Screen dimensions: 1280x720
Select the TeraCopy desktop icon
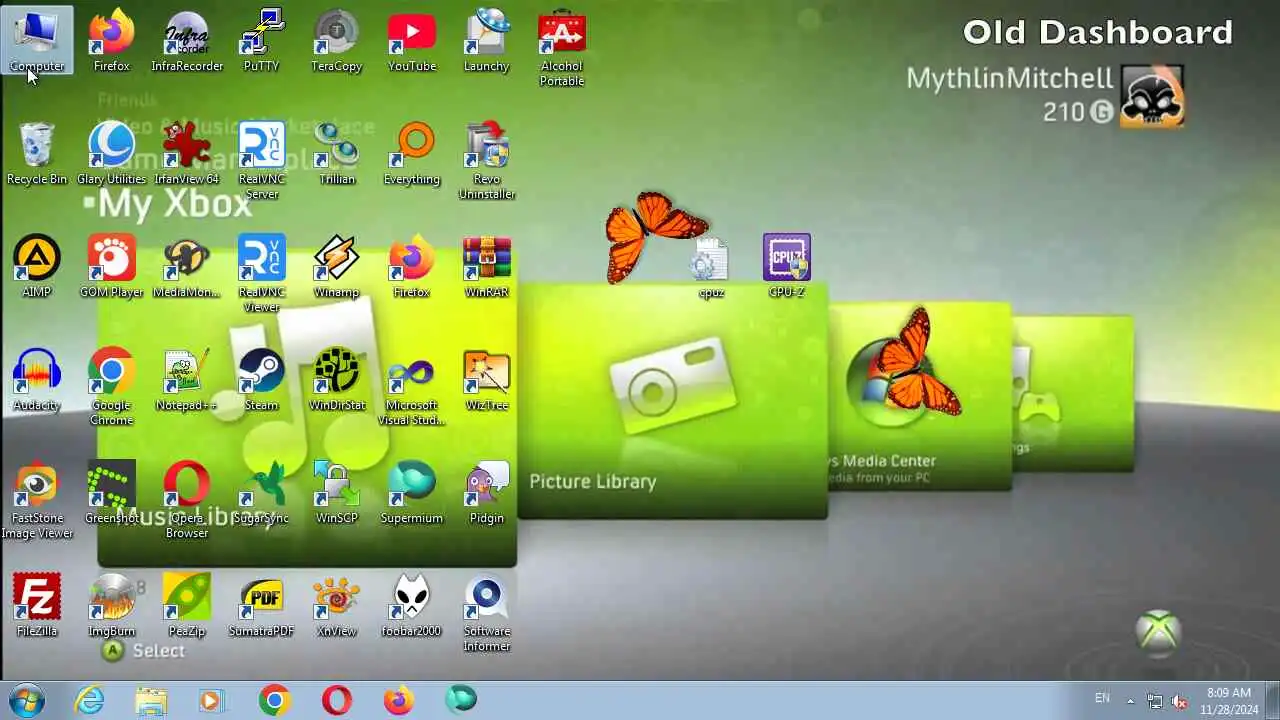pyautogui.click(x=337, y=42)
